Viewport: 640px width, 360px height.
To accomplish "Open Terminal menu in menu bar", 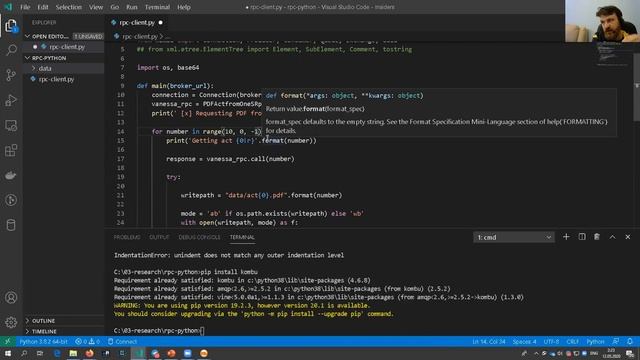I will pyautogui.click(x=157, y=7).
